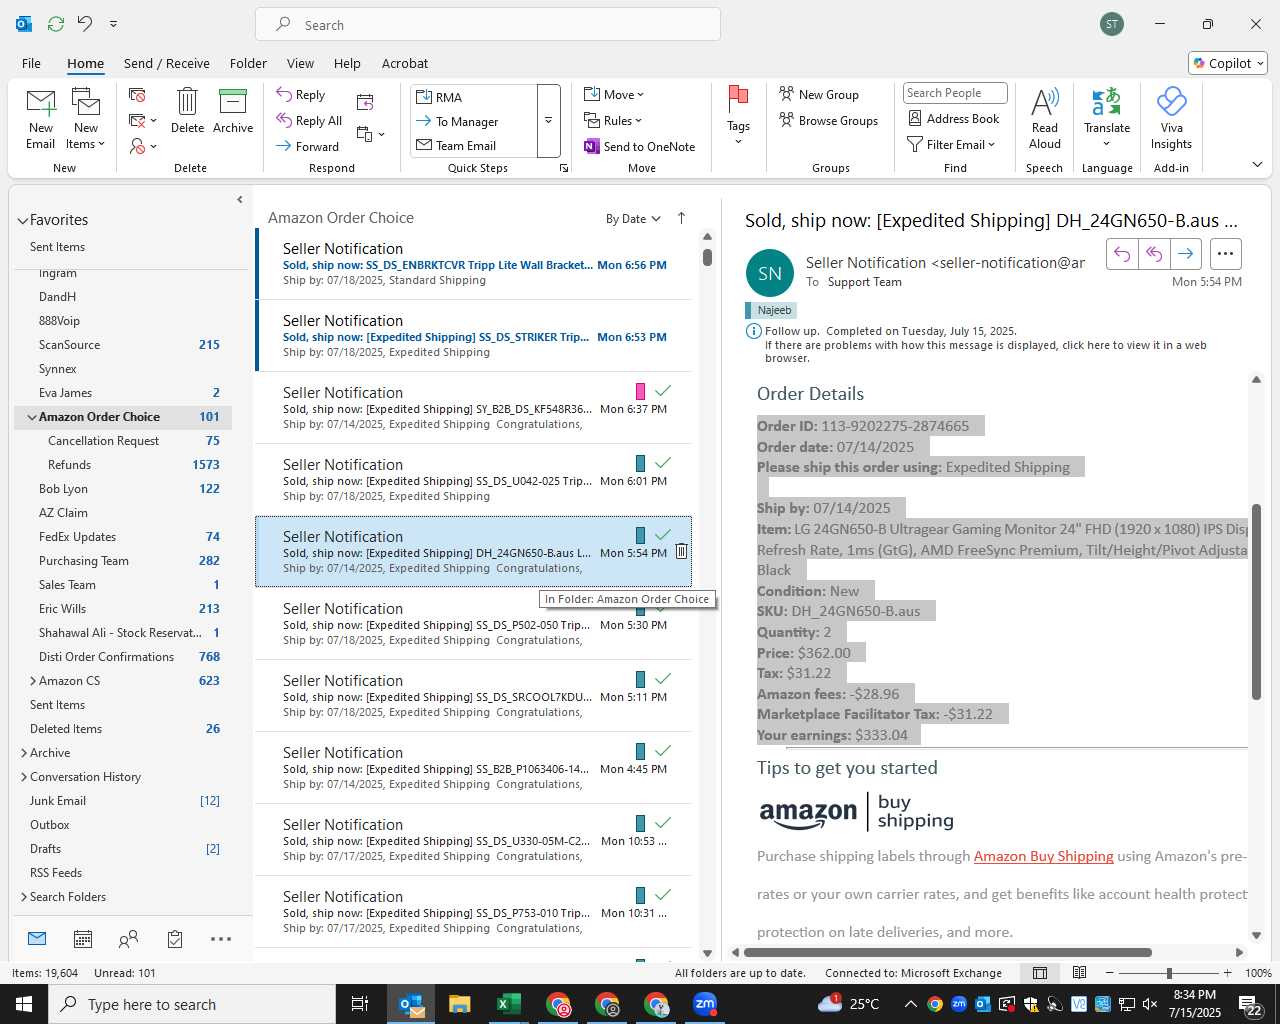The image size is (1280, 1024).
Task: Delete the DH_24GN650-B.aus message via its trash icon
Action: click(681, 551)
